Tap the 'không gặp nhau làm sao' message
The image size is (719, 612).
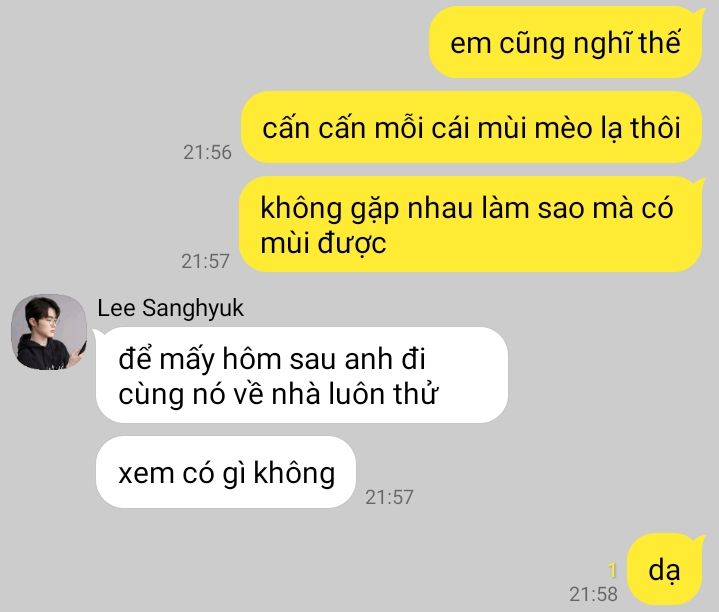coord(471,224)
